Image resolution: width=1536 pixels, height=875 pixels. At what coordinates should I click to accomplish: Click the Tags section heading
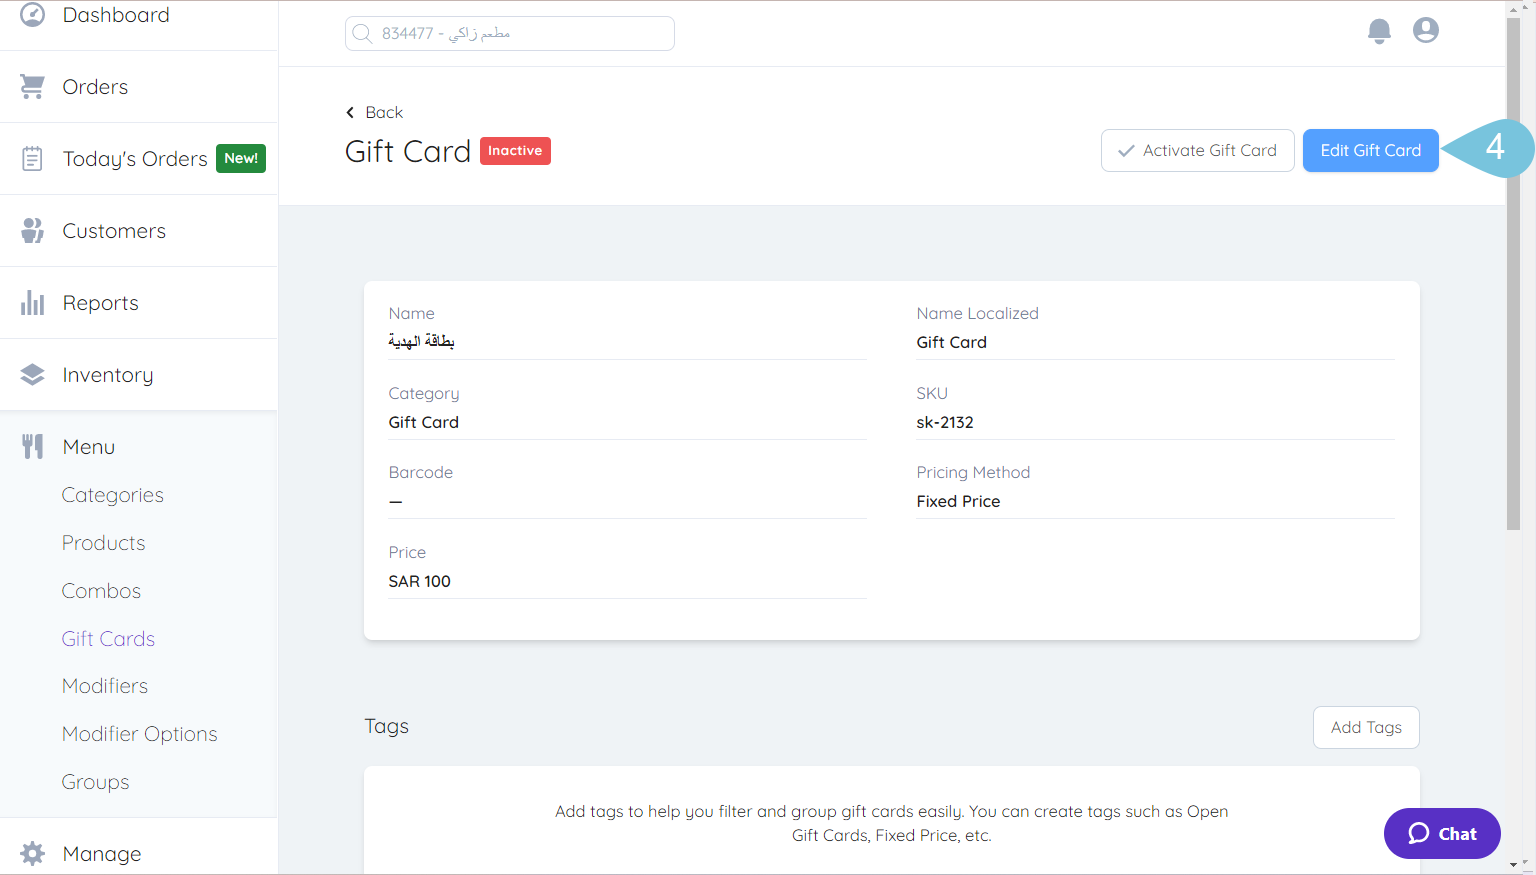pos(386,726)
